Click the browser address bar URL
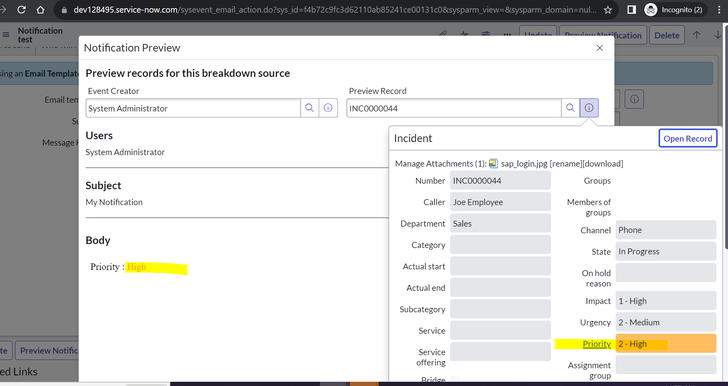The image size is (728, 386). 334,10
